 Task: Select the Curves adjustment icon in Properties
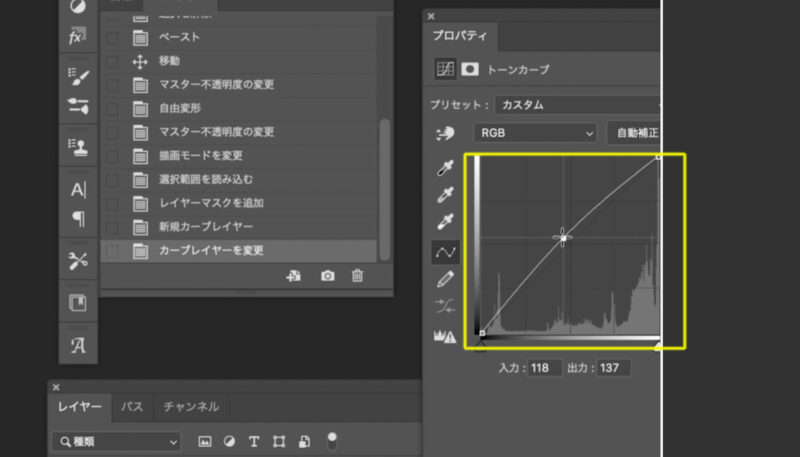click(445, 69)
